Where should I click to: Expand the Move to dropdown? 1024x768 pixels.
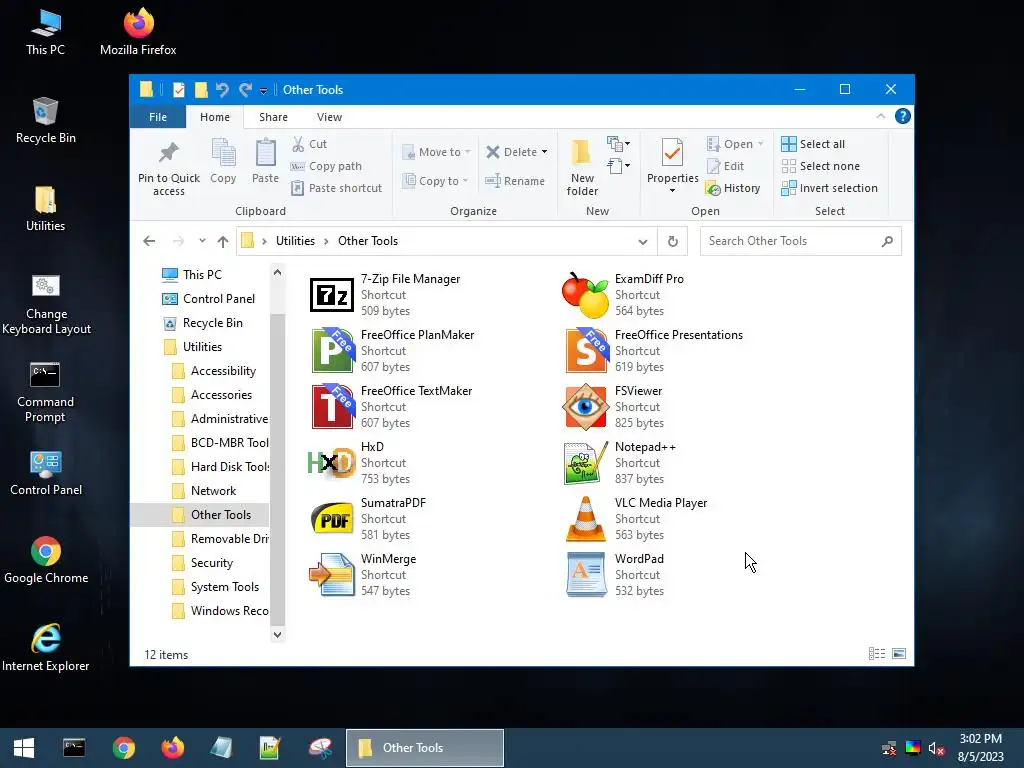(x=468, y=152)
